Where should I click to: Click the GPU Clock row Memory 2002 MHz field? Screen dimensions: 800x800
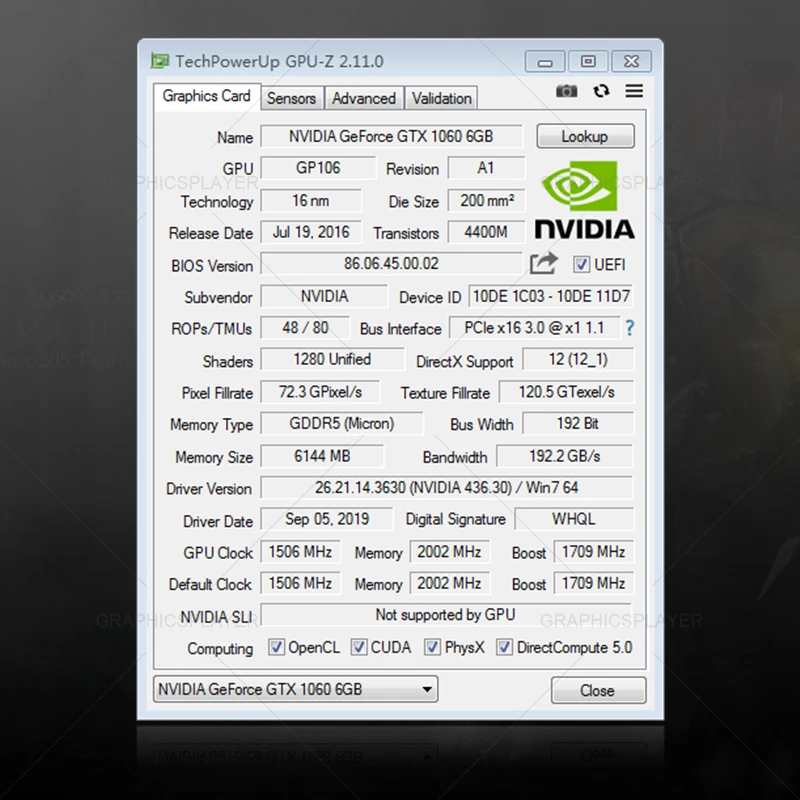(x=449, y=552)
